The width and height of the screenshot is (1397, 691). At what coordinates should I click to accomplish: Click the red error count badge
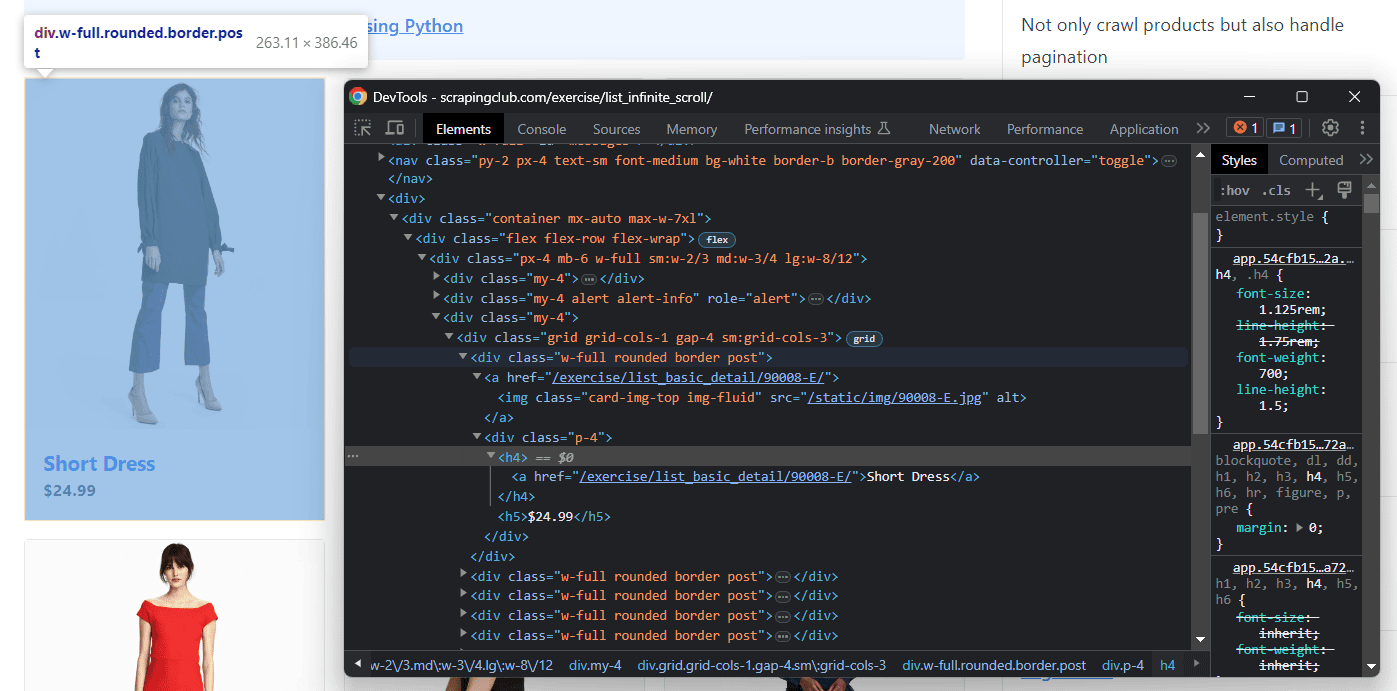[x=1245, y=128]
